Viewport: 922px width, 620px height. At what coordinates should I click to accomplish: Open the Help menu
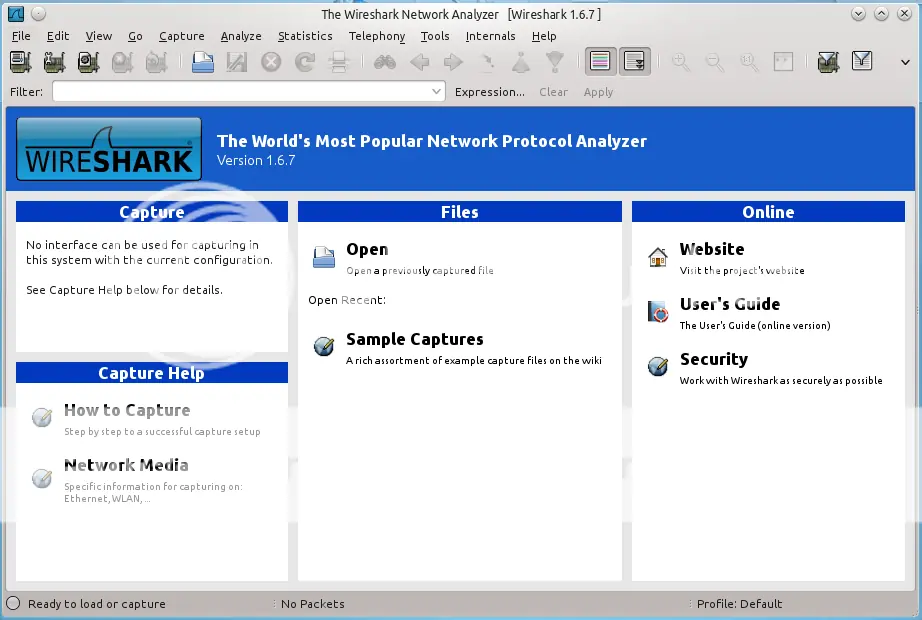coord(544,36)
